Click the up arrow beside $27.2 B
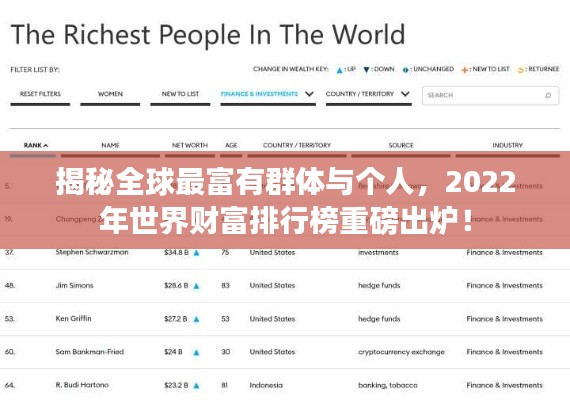 pos(196,319)
